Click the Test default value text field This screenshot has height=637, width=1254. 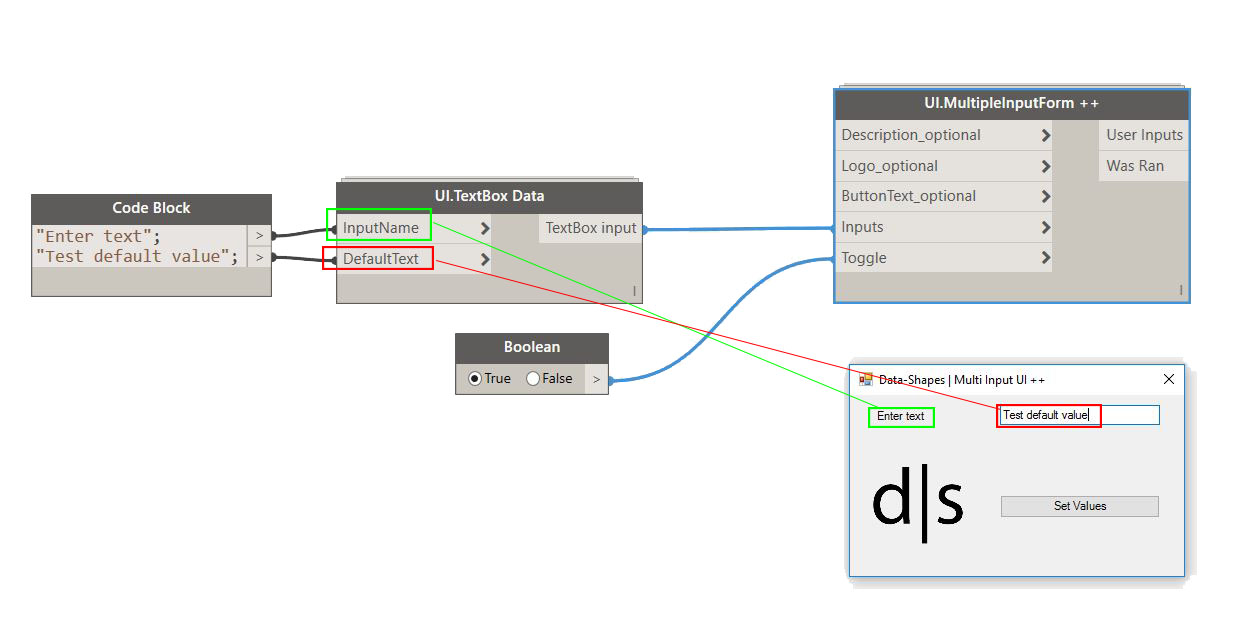[1078, 415]
